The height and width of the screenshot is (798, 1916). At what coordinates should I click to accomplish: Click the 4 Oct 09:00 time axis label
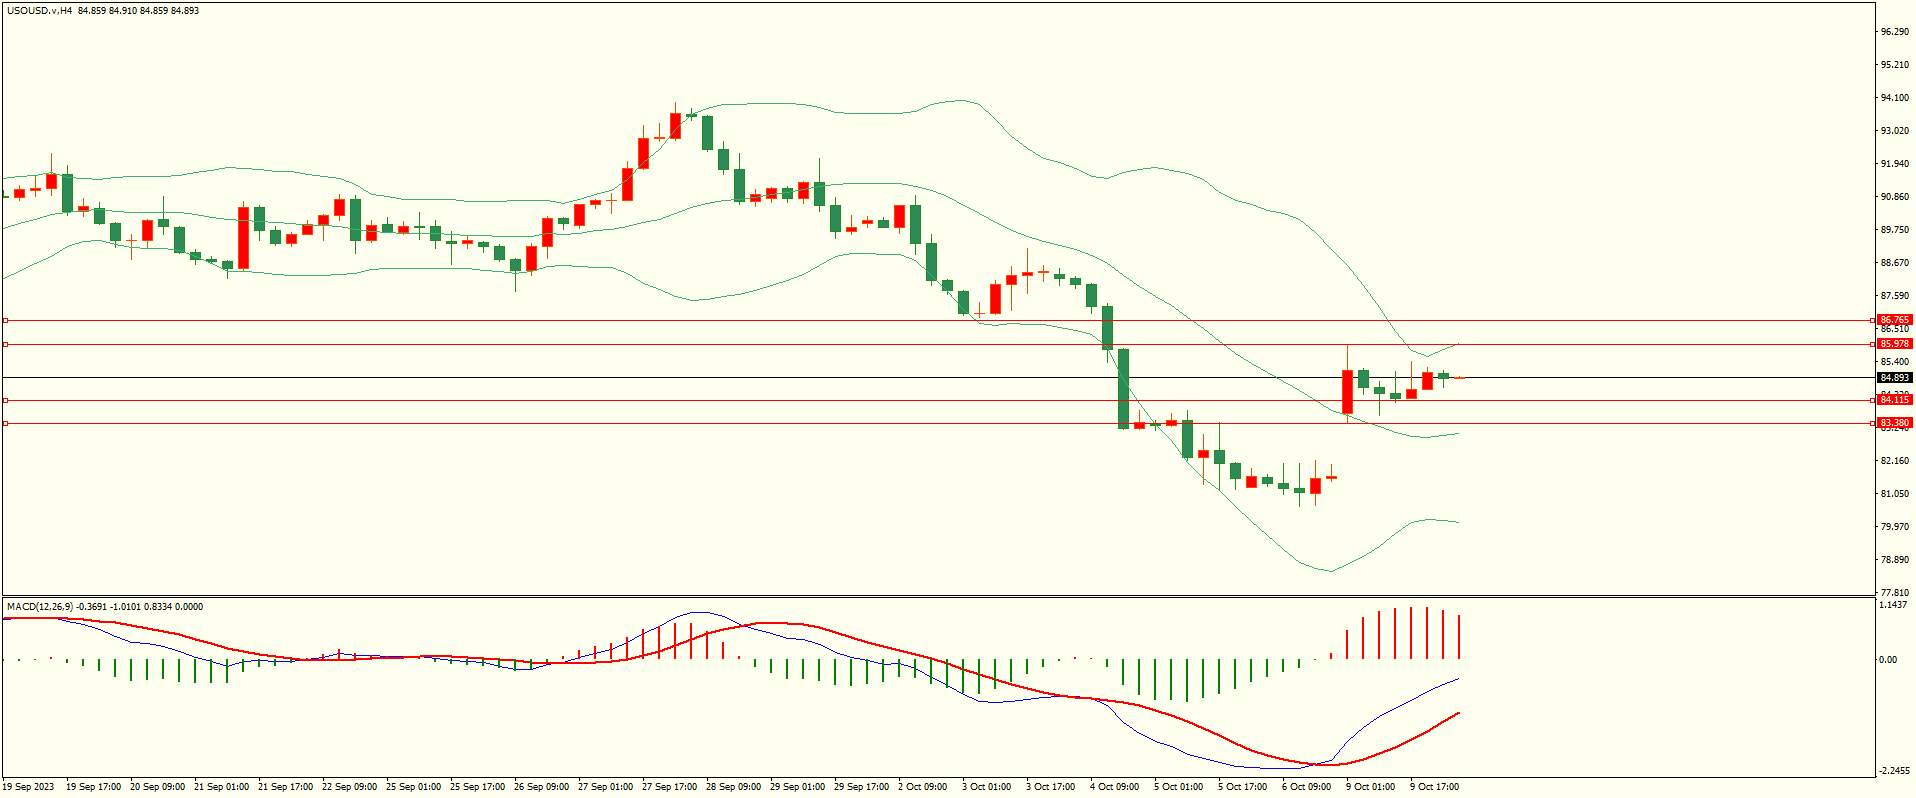[1114, 787]
